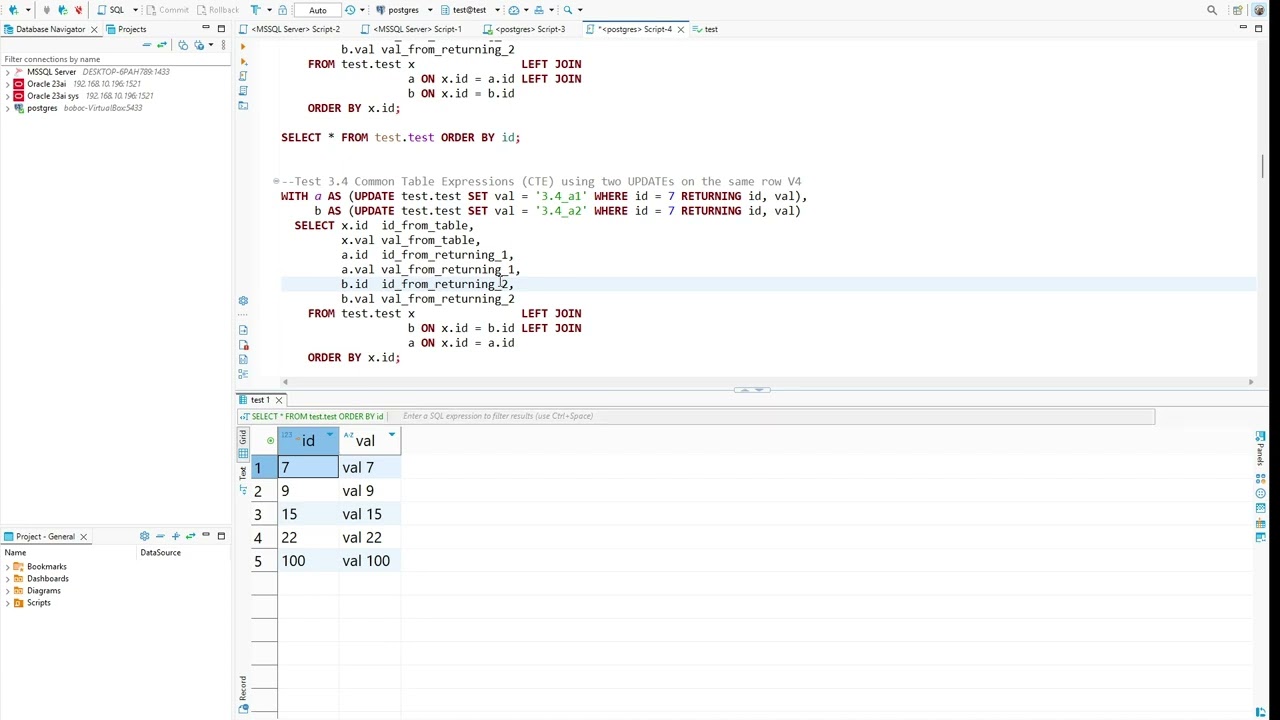The height and width of the screenshot is (720, 1280).
Task: Click the Disconnect red plug icon
Action: pyautogui.click(x=78, y=10)
